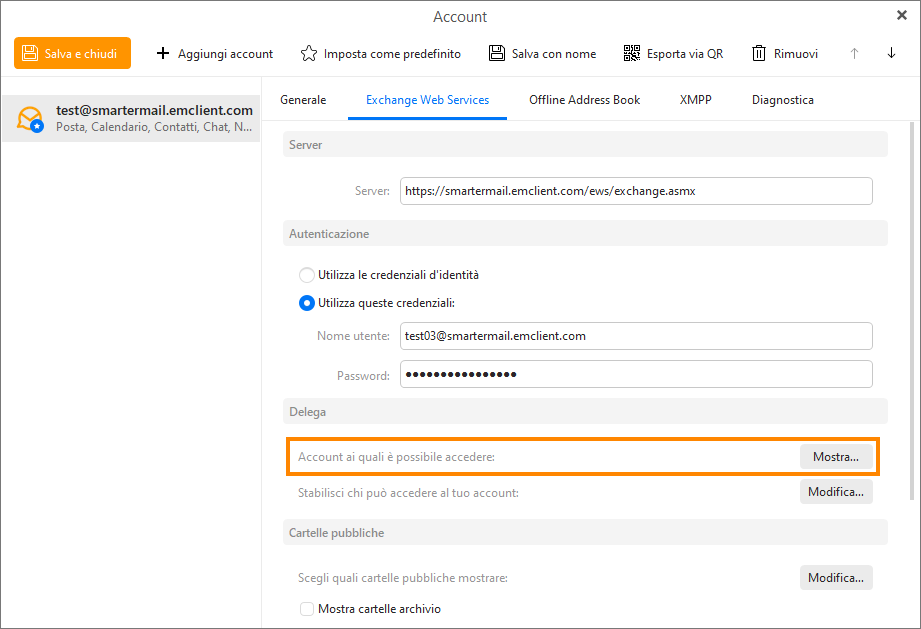921x629 pixels.
Task: Switch to the Generale tab
Action: click(303, 100)
